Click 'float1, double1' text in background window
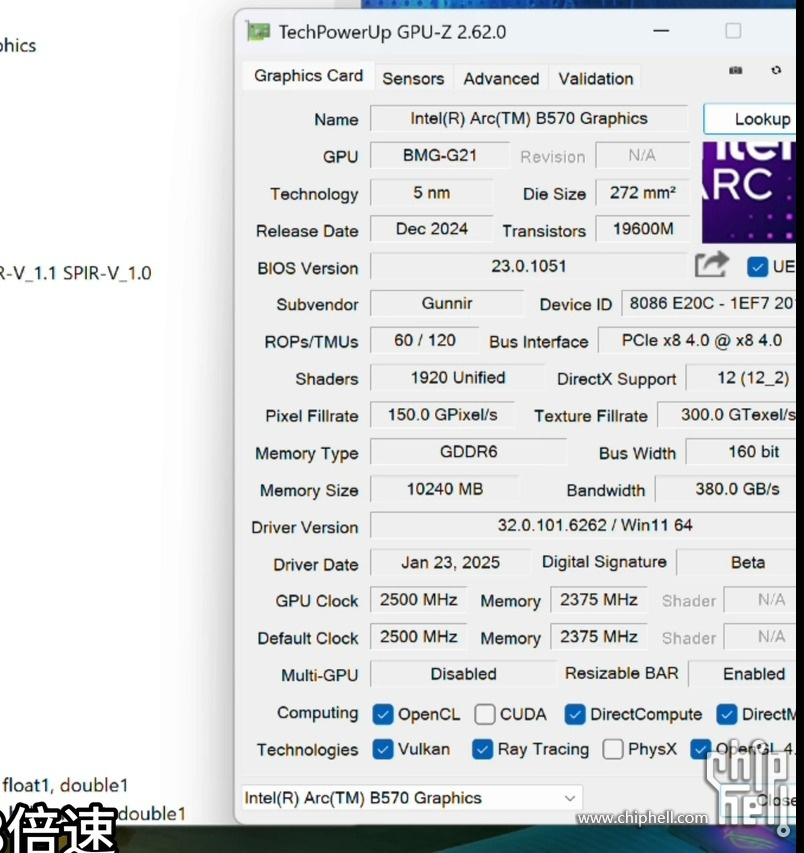Viewport: 804px width, 853px height. click(x=65, y=785)
